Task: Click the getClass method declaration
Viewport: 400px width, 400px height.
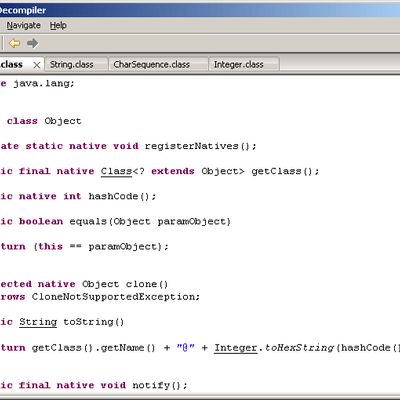Action: click(x=276, y=171)
